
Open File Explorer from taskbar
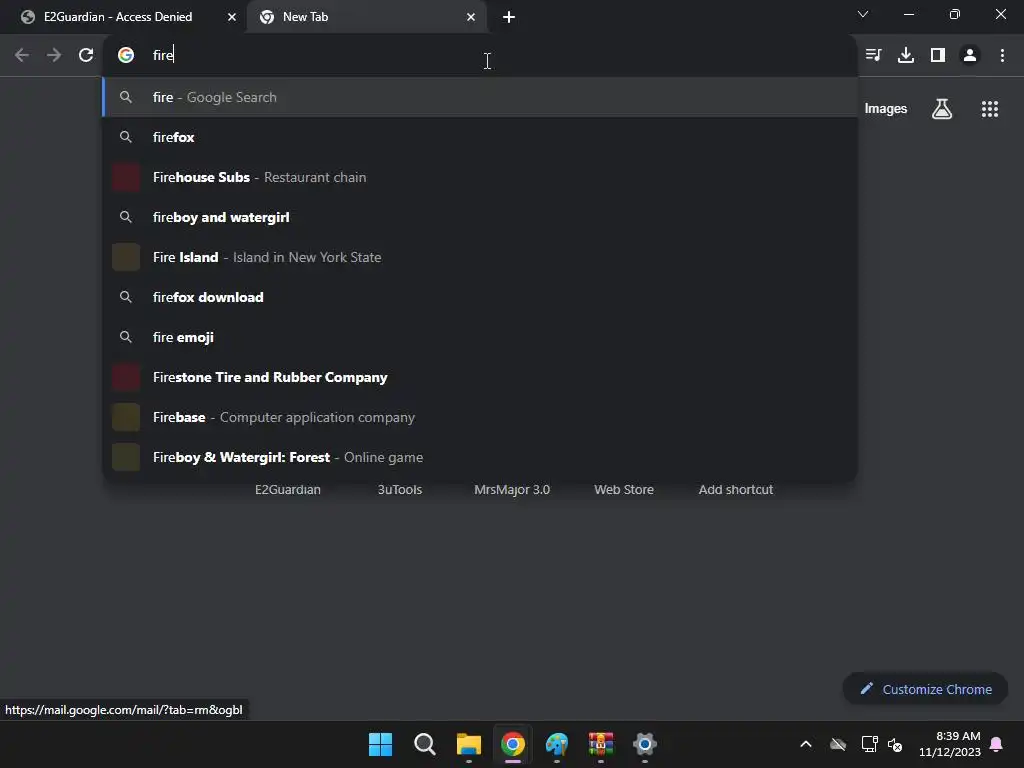469,744
